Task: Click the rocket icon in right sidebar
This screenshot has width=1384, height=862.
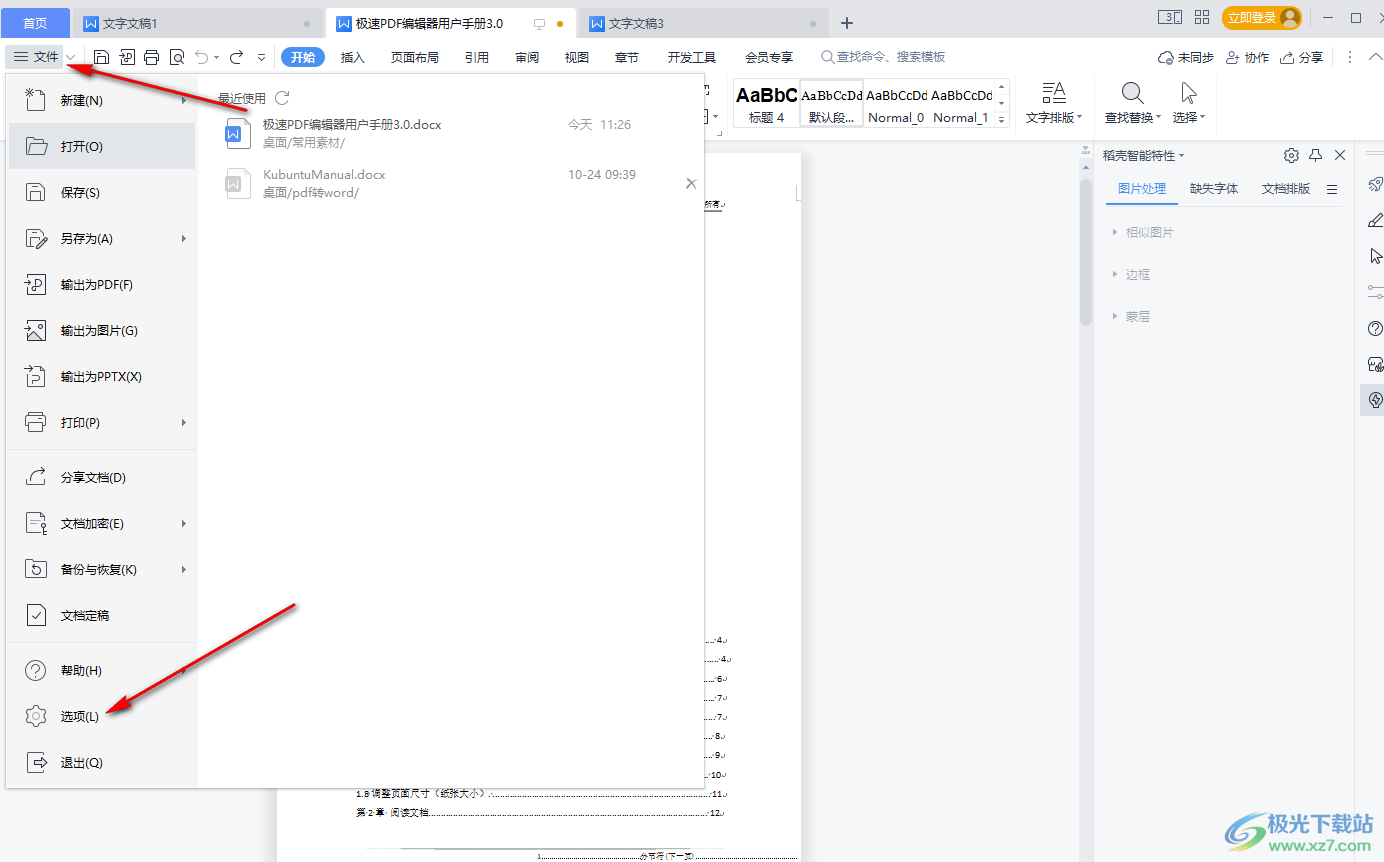Action: pos(1375,184)
